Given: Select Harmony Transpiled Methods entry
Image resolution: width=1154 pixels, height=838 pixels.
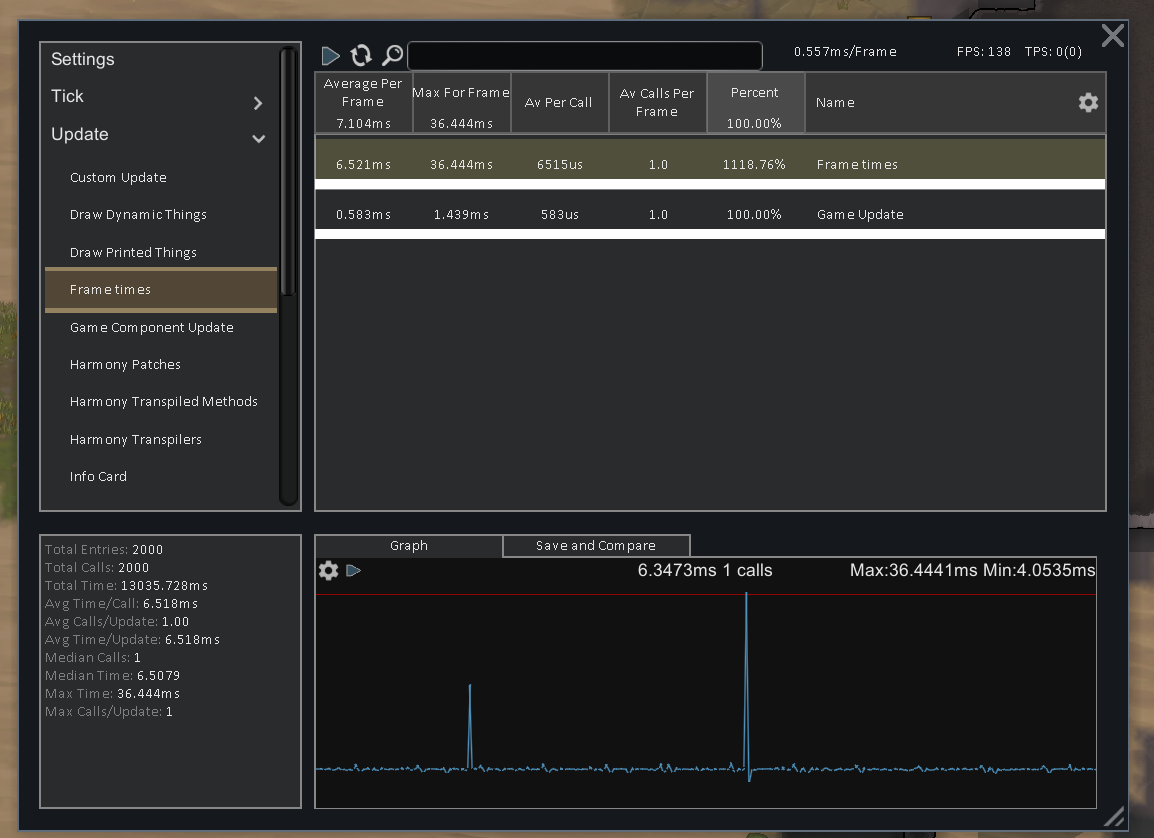Looking at the screenshot, I should point(163,402).
